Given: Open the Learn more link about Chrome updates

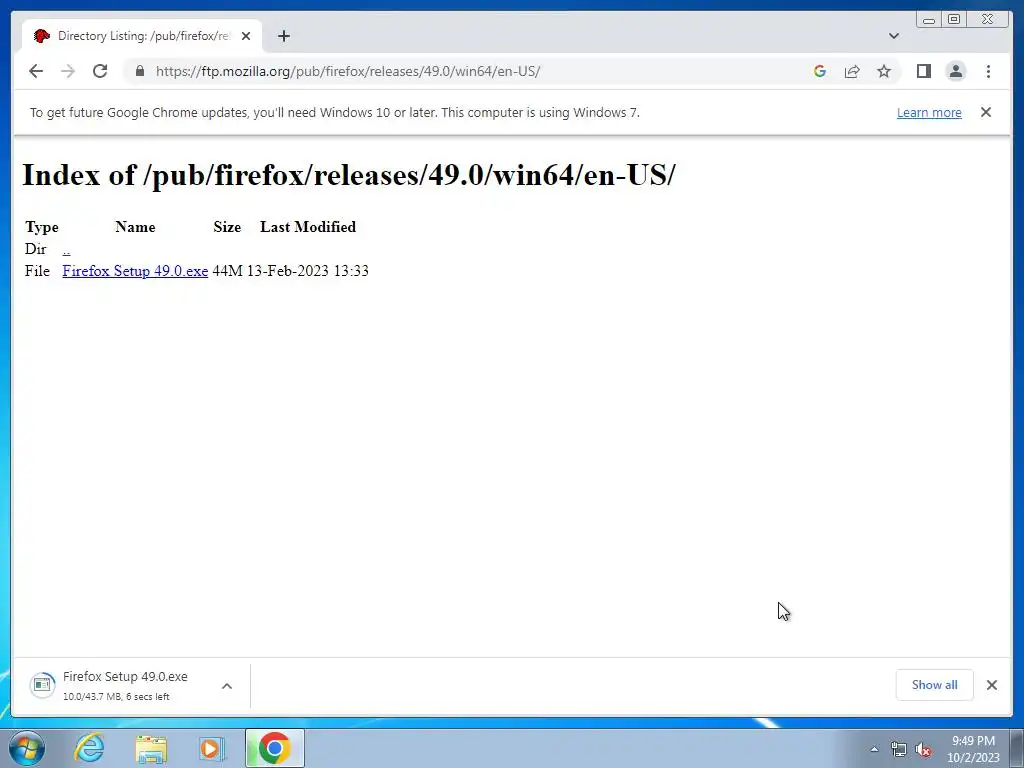Looking at the screenshot, I should 929,112.
